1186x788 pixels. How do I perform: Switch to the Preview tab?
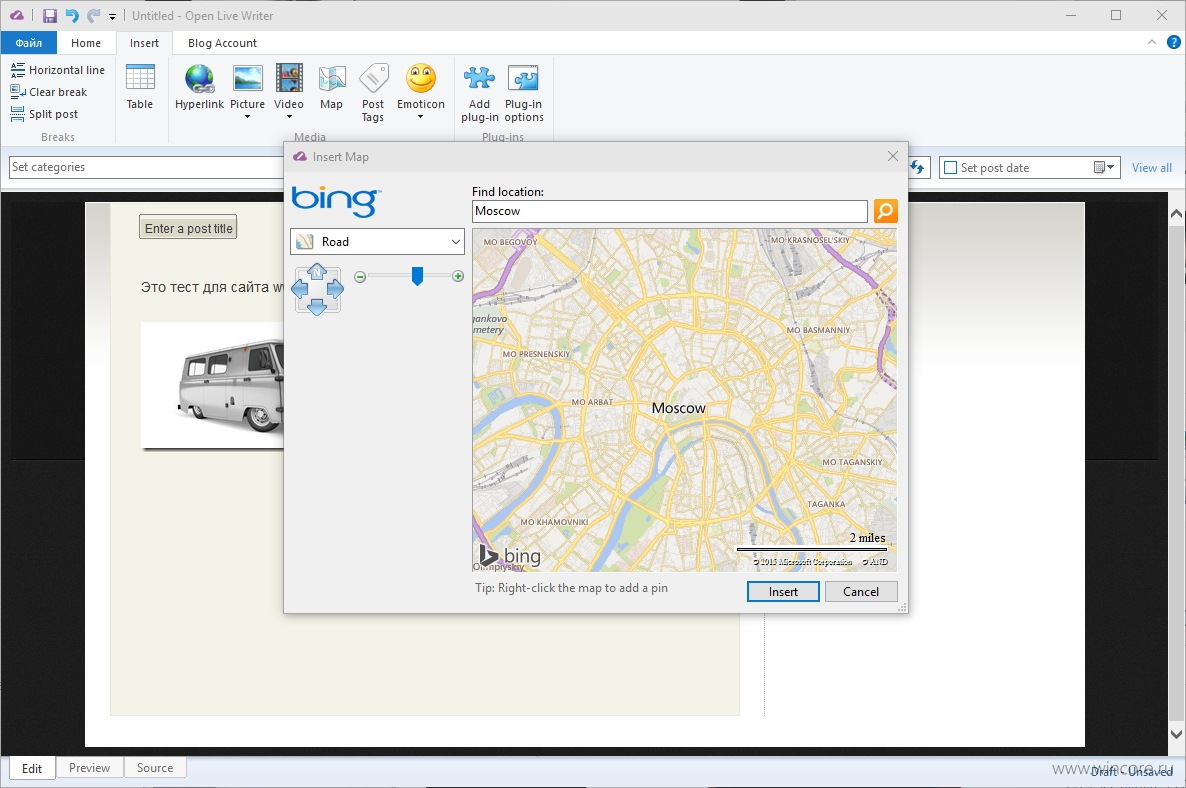point(89,768)
